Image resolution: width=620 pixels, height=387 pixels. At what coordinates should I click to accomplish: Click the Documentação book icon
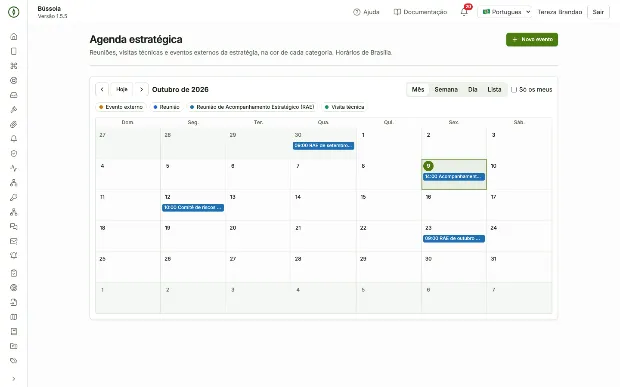click(x=397, y=12)
